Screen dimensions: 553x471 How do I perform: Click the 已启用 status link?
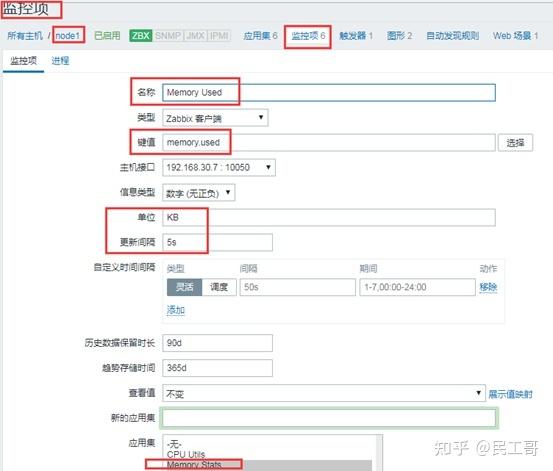(107, 36)
